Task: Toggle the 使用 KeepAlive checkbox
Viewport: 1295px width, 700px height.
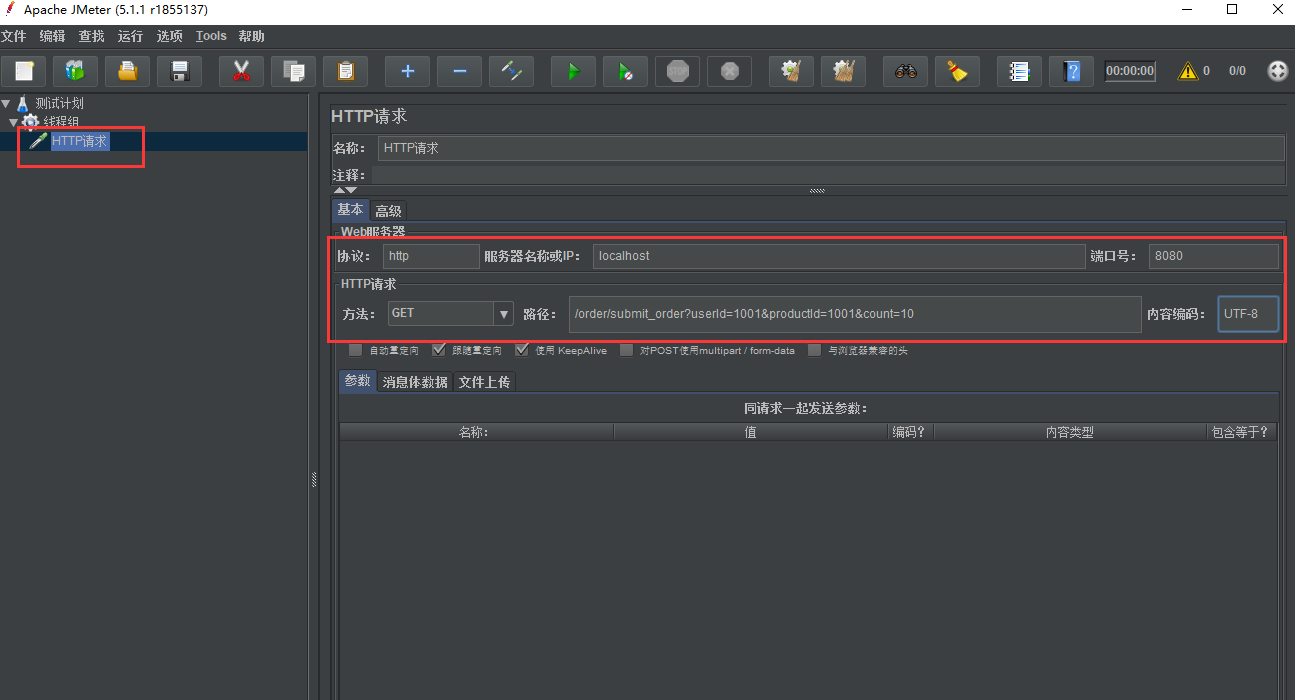Action: coord(522,350)
